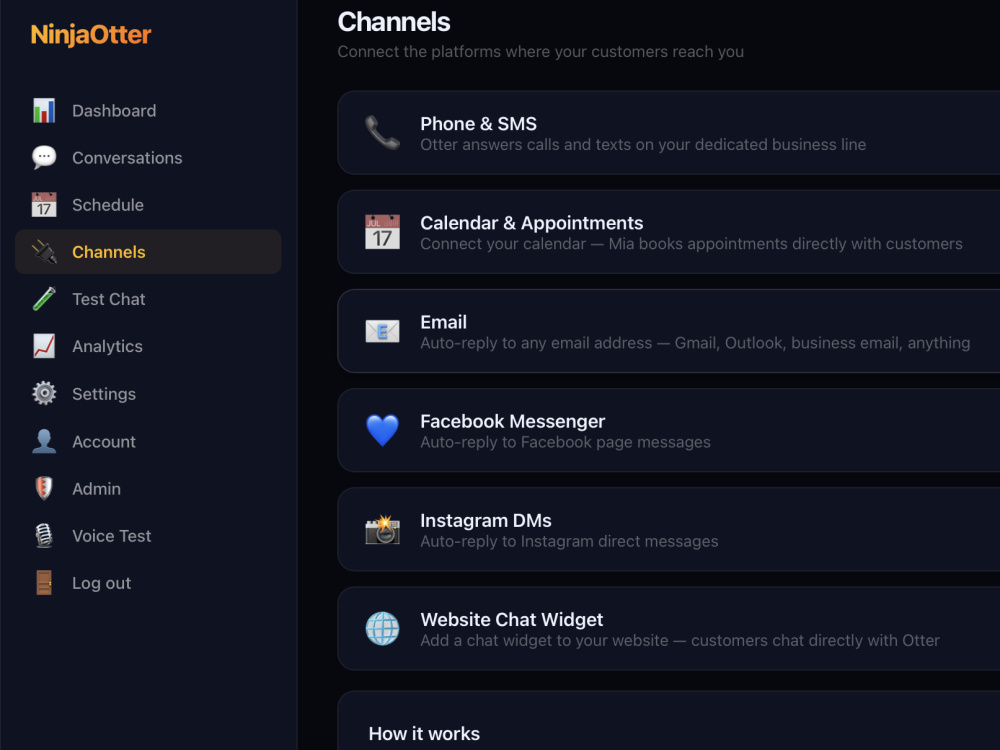Click 'Auto-reply to Facebook page messages' text
Viewport: 1000px width, 750px height.
click(565, 442)
